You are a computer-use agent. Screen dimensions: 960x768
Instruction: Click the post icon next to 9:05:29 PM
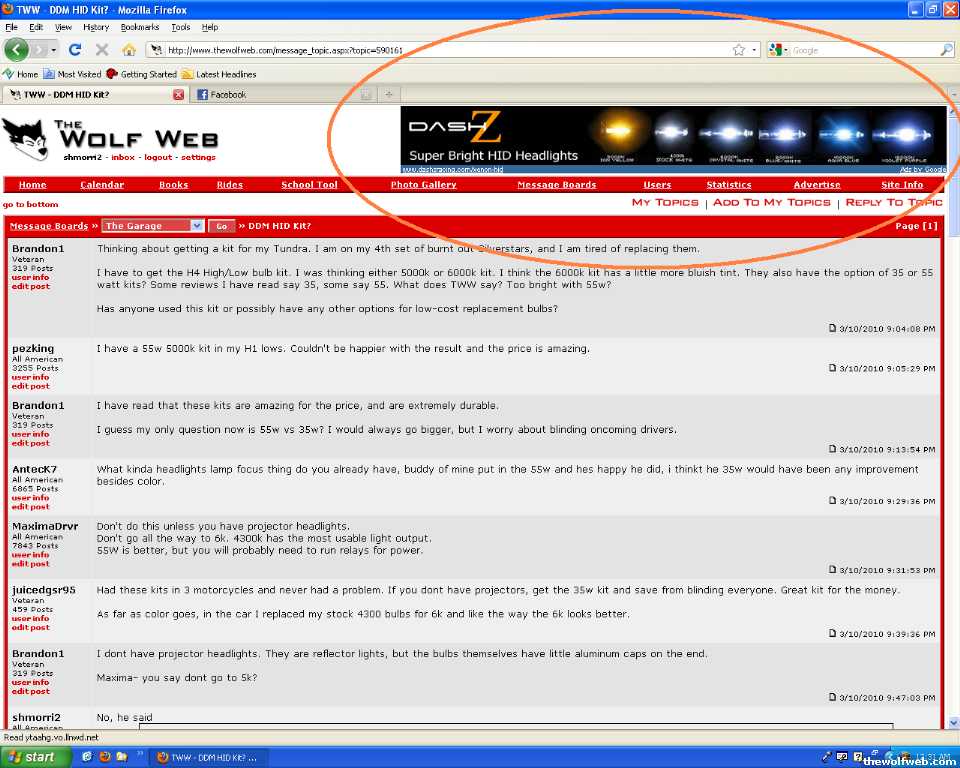tap(833, 368)
